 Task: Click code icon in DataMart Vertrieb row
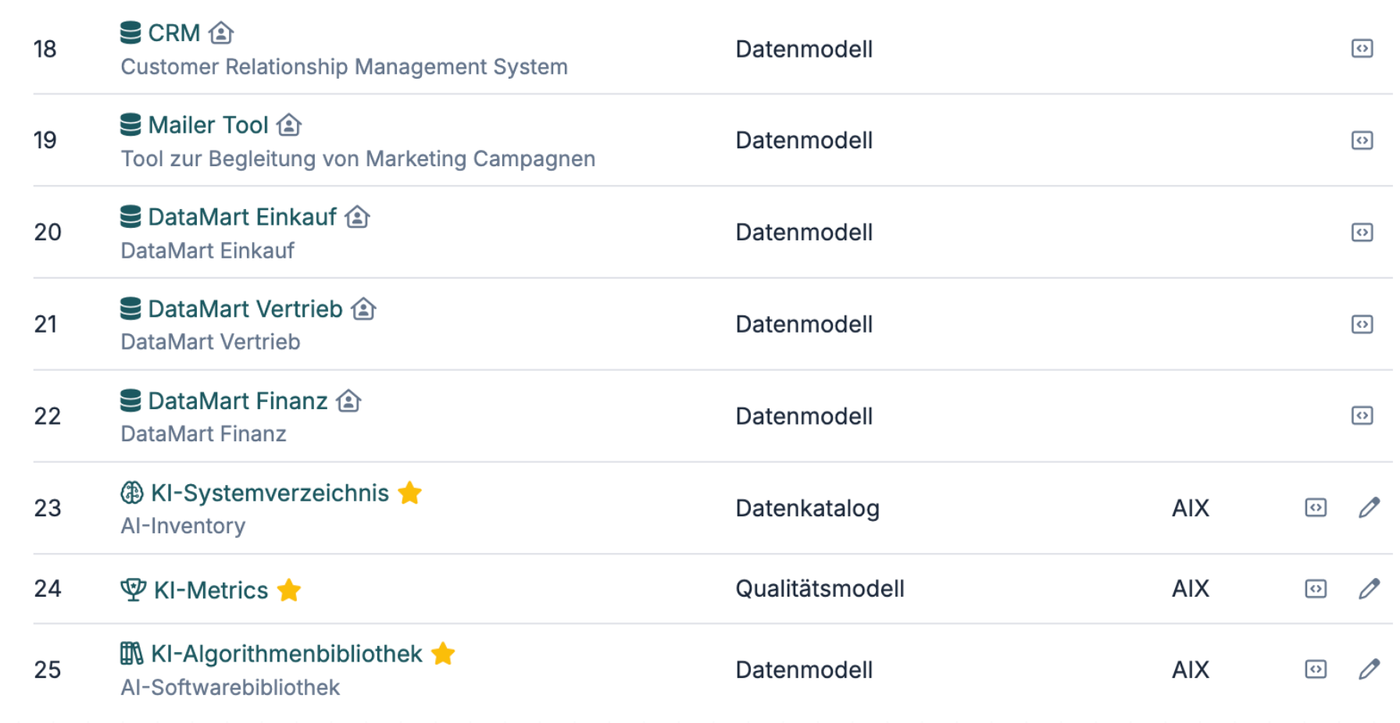click(x=1362, y=324)
